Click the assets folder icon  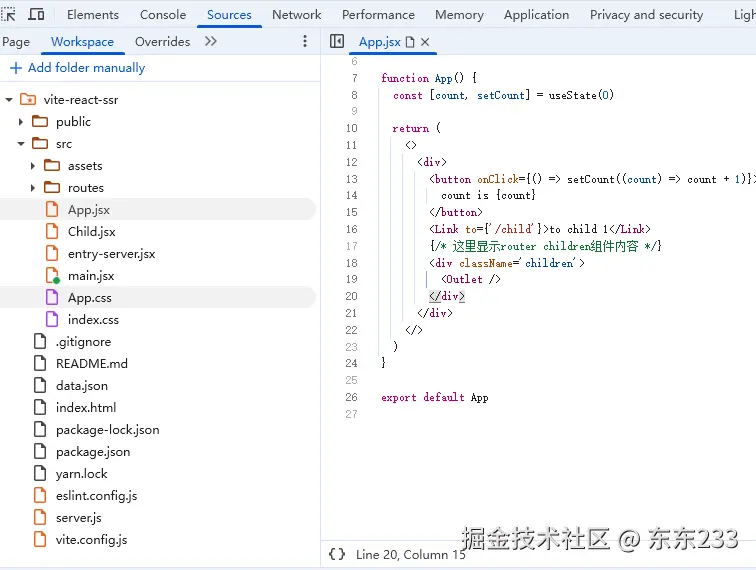(52, 165)
